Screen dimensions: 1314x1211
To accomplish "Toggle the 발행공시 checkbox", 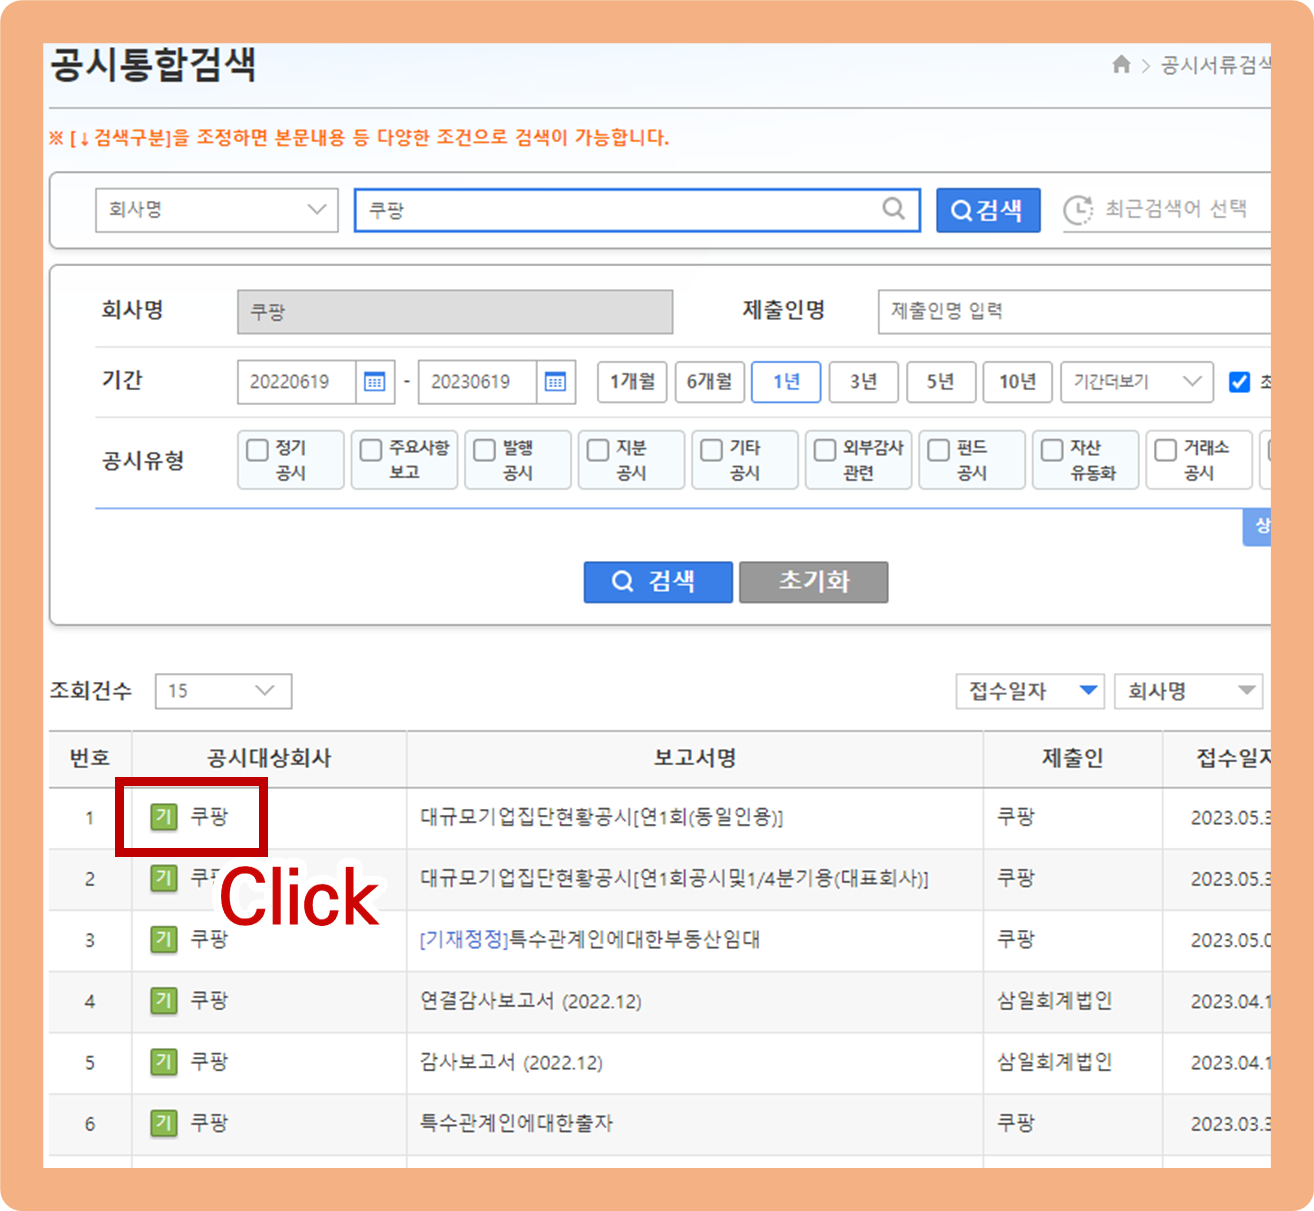I will coord(484,450).
